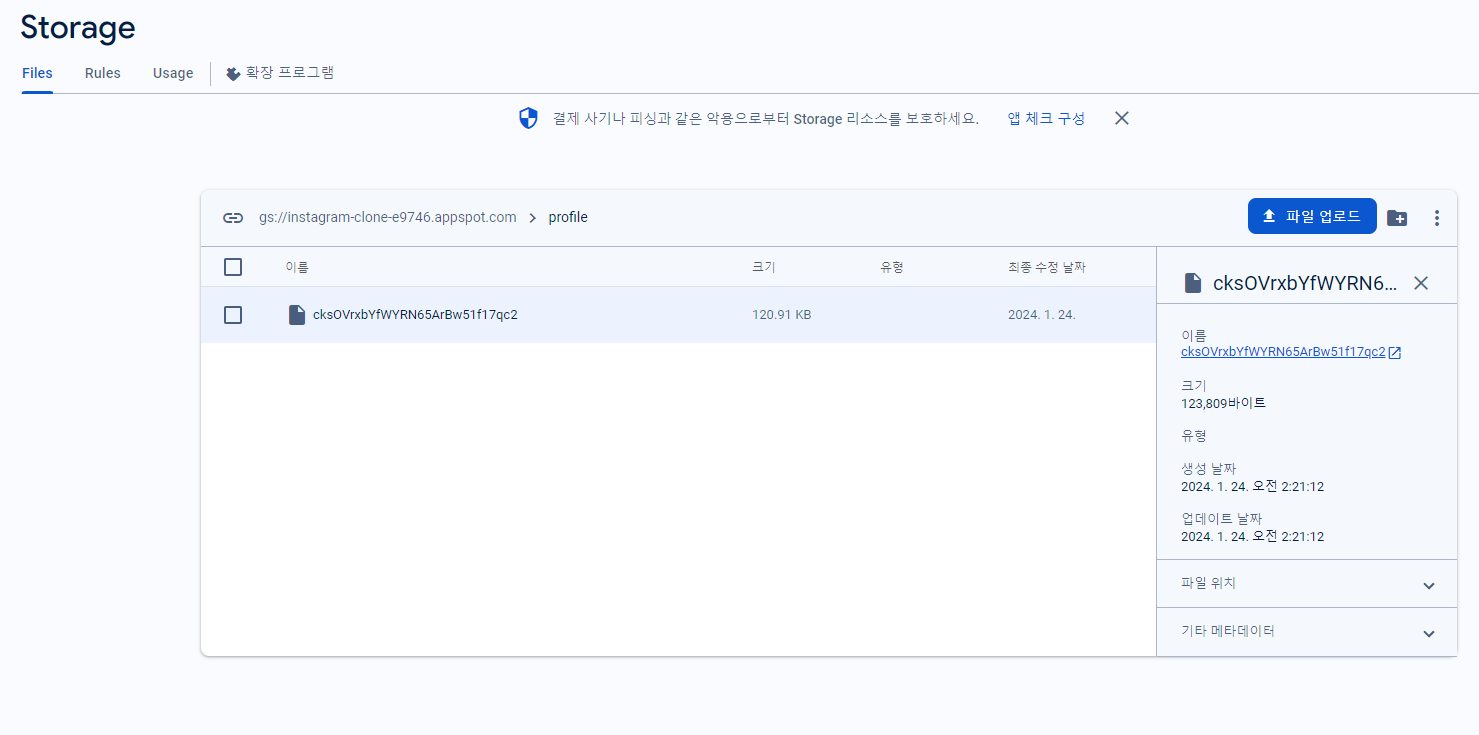Click the extensions icon beside 확장 프로그램
The width and height of the screenshot is (1479, 735).
pyautogui.click(x=233, y=73)
